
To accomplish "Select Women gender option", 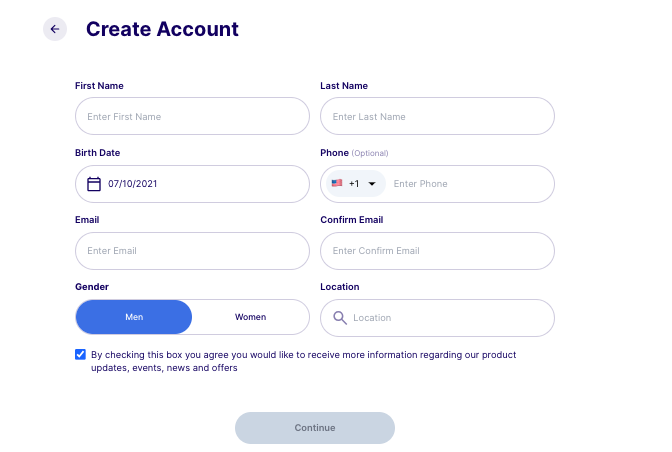I will [250, 317].
